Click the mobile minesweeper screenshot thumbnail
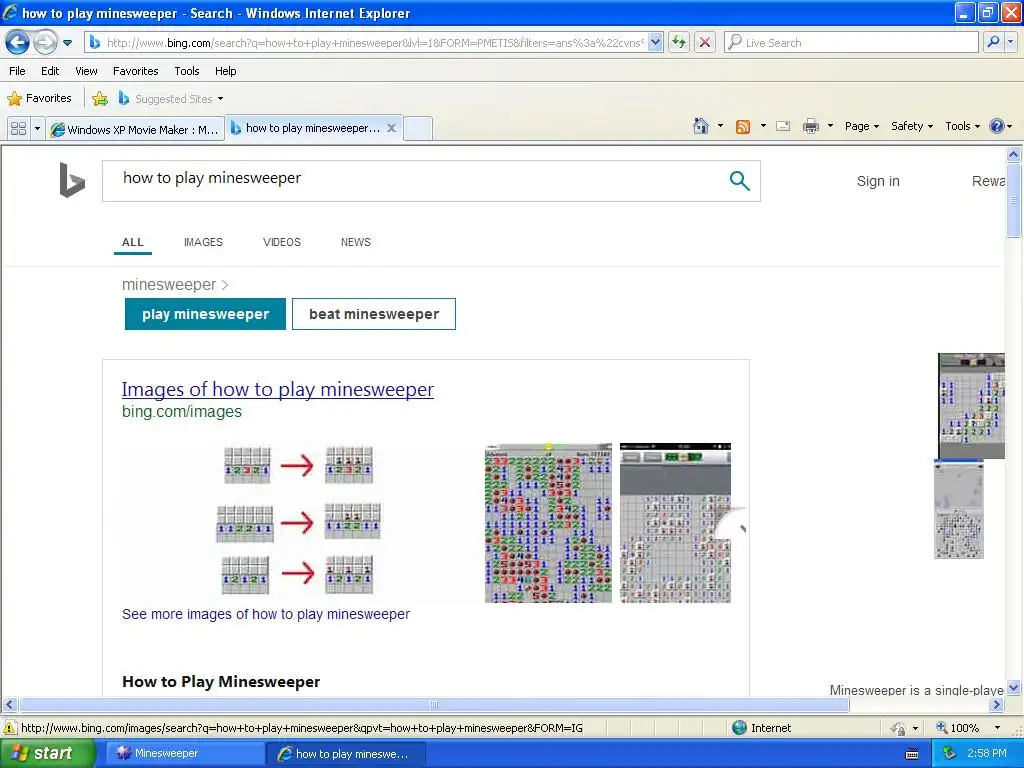 [x=675, y=523]
